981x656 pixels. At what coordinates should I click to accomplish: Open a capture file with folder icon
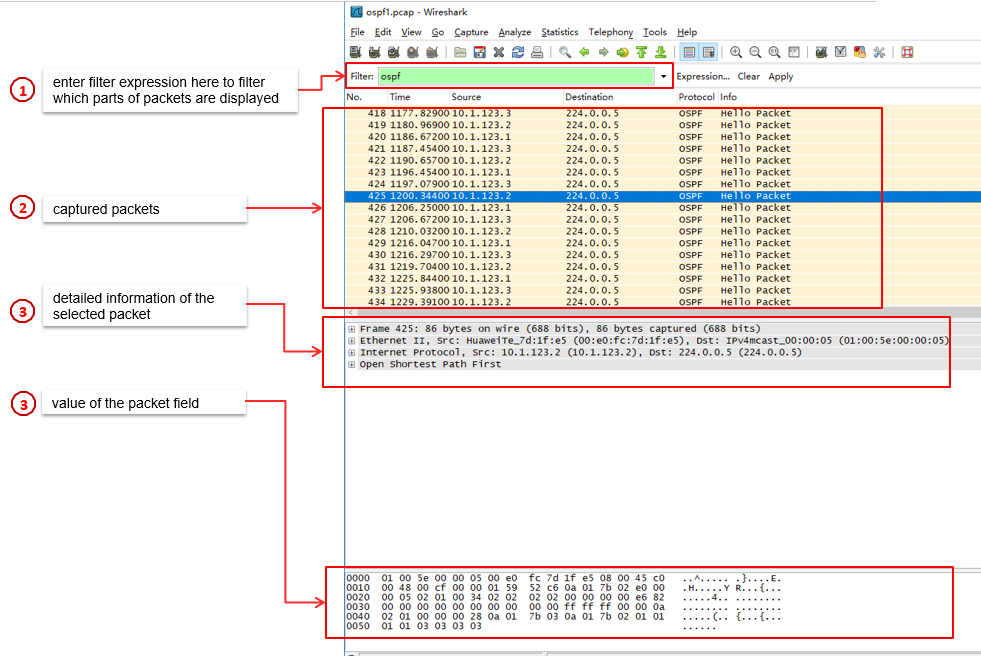(460, 53)
